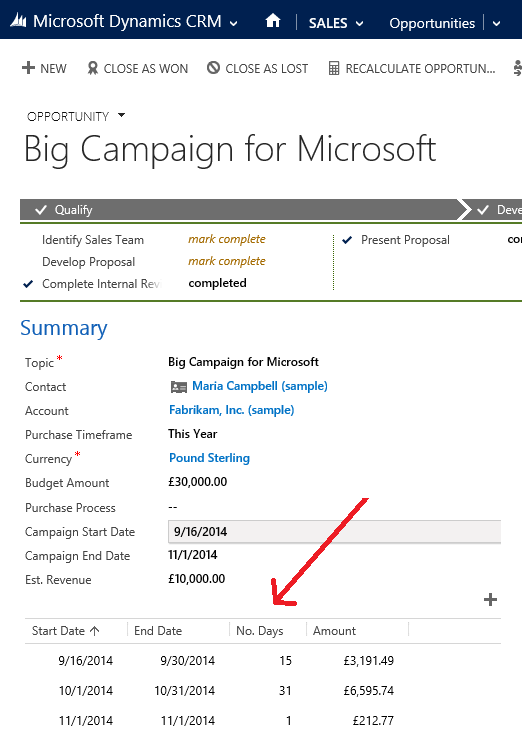Open the Fabrikam, Inc. (sample) account link

point(232,410)
